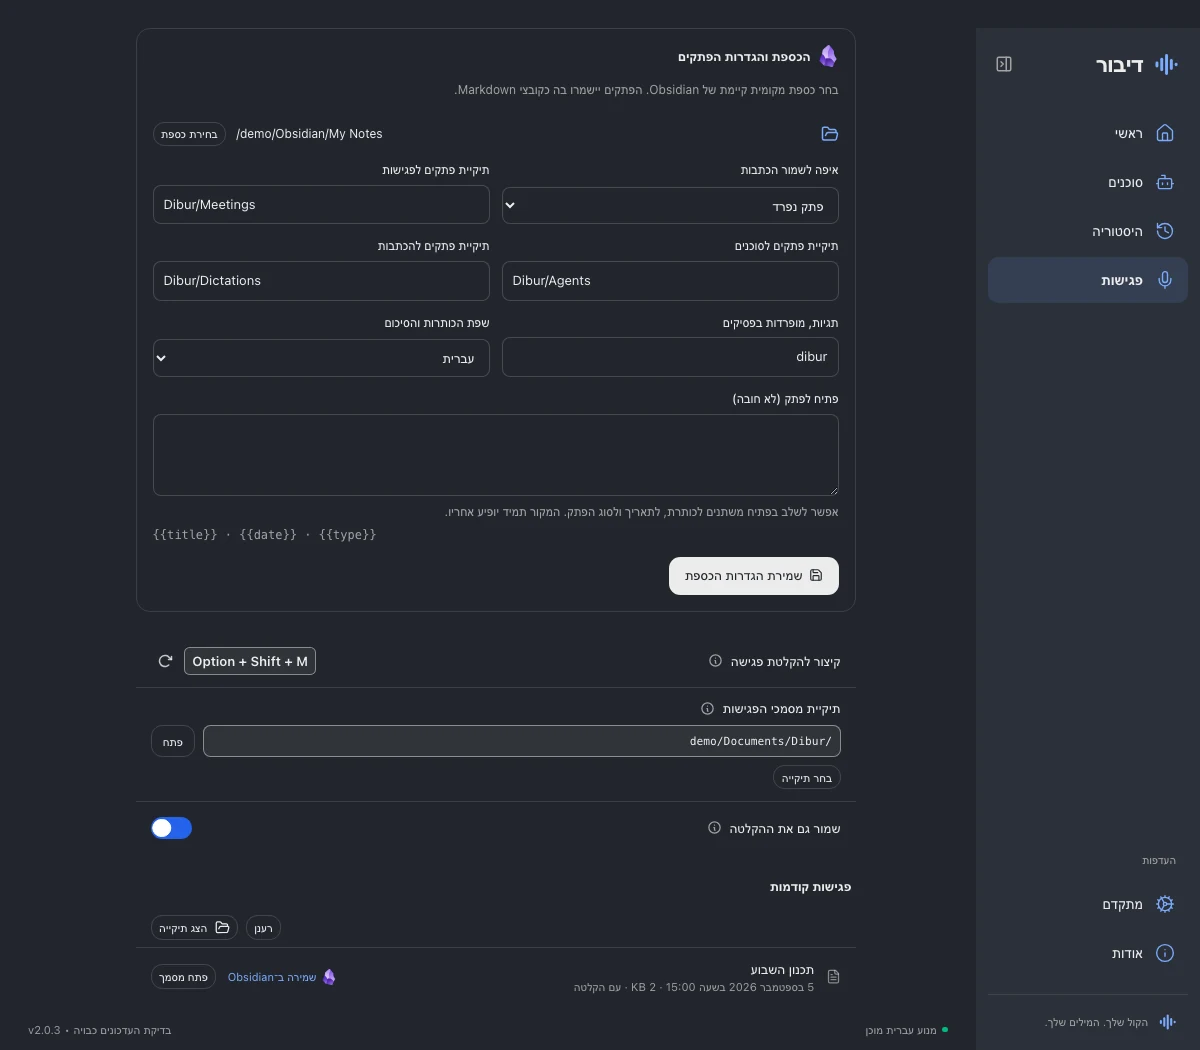Click the document icon for תכנון השבוע
The height and width of the screenshot is (1050, 1200).
(833, 976)
